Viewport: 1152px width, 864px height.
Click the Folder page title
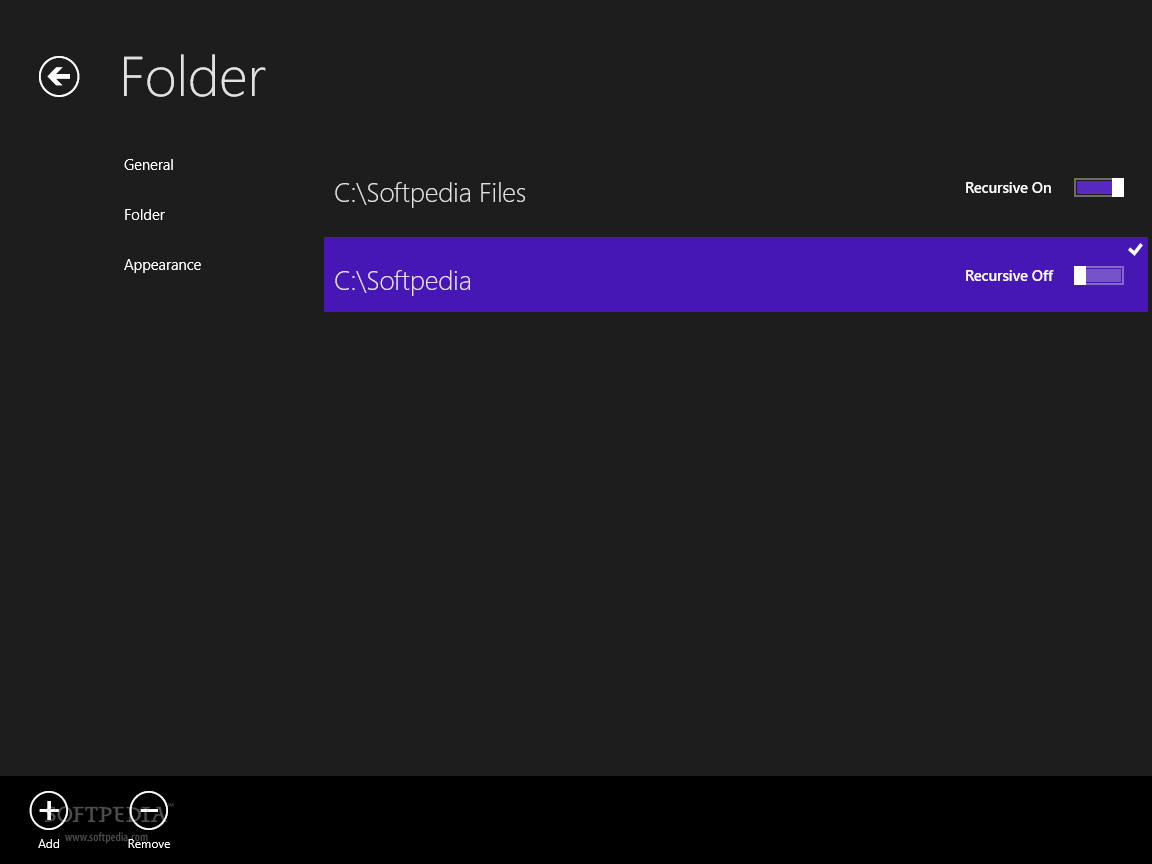click(x=192, y=77)
